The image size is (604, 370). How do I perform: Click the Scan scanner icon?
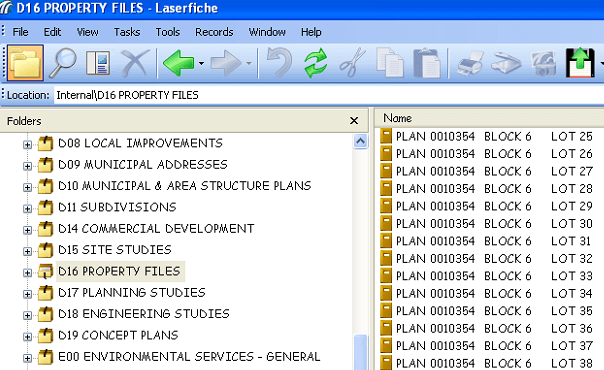[506, 64]
